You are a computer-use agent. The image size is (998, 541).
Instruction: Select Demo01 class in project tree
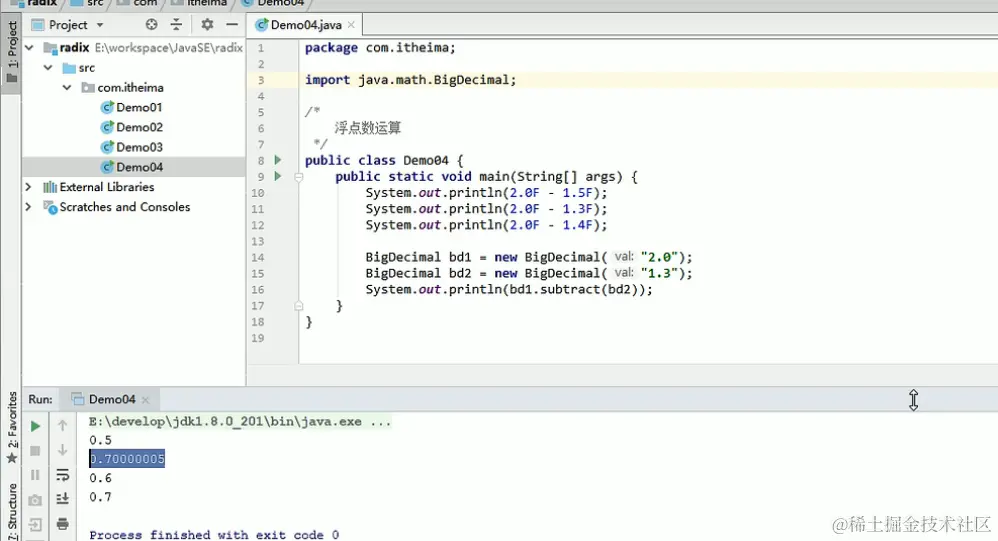pyautogui.click(x=132, y=108)
